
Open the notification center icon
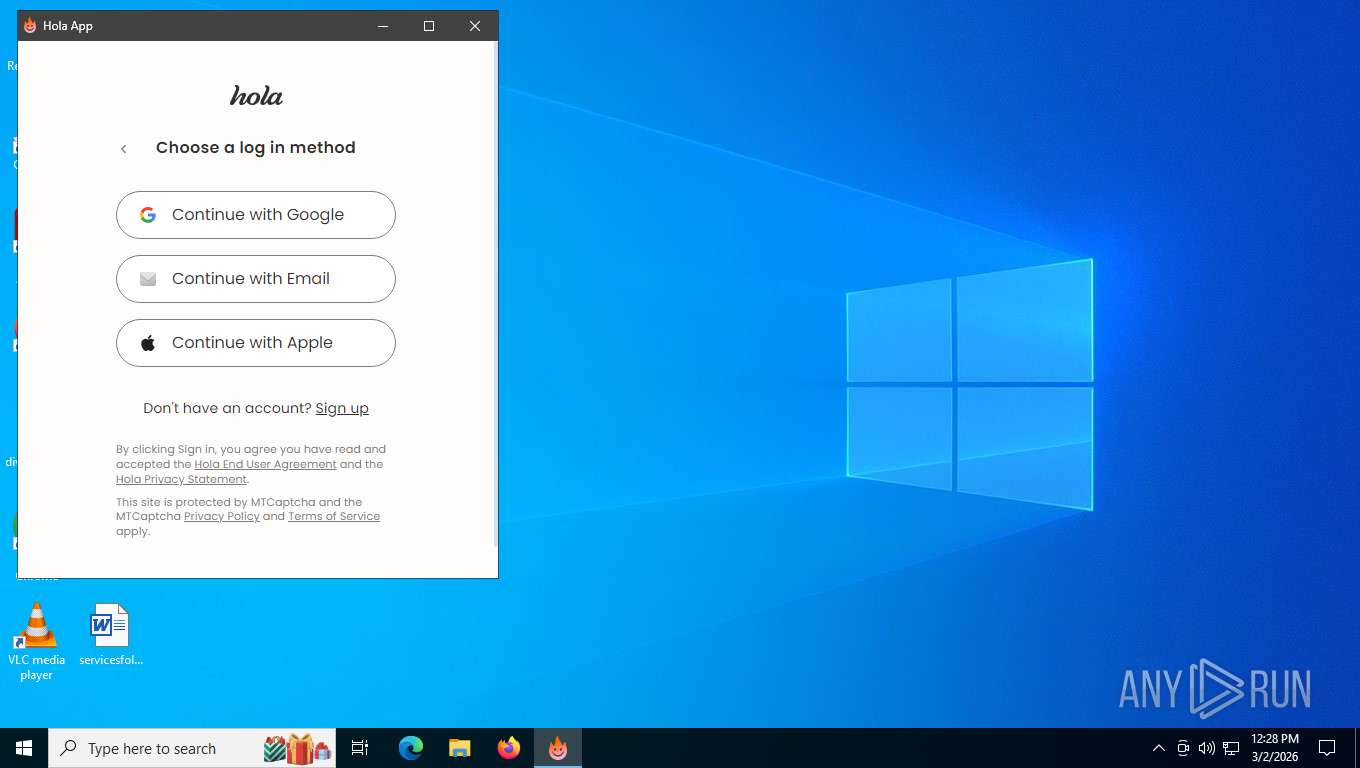click(1327, 748)
